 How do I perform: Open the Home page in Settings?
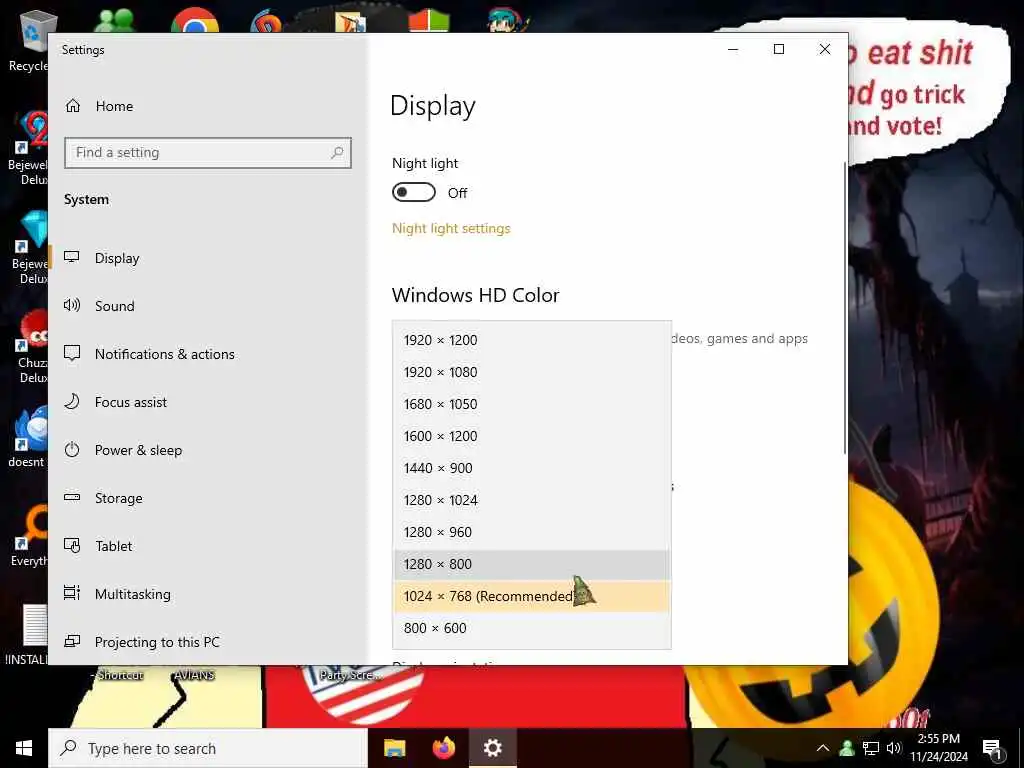99,106
